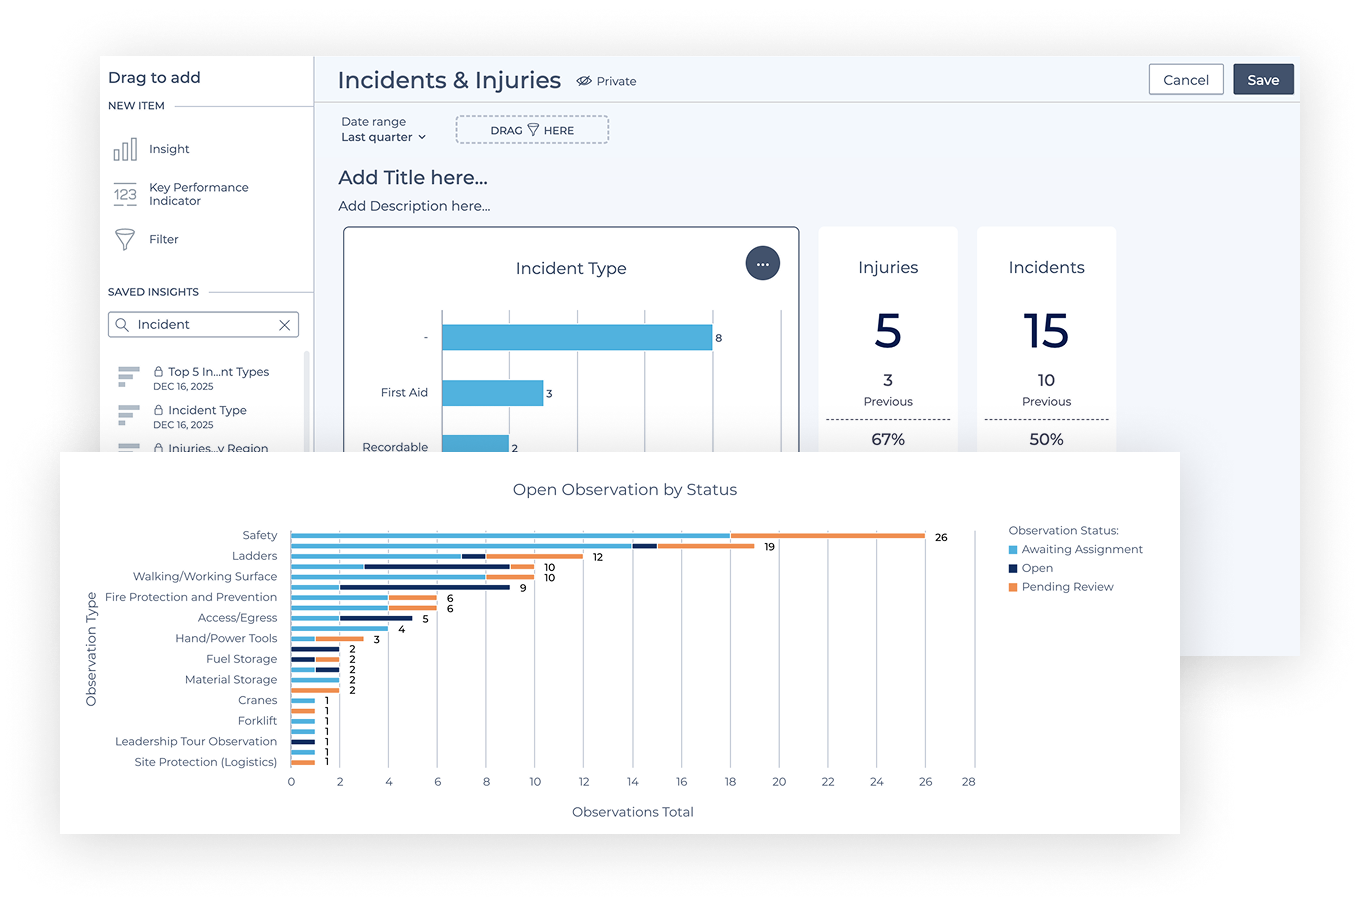Select the Filter funnel icon
Screen dimensions: 1364x906
[x=125, y=239]
